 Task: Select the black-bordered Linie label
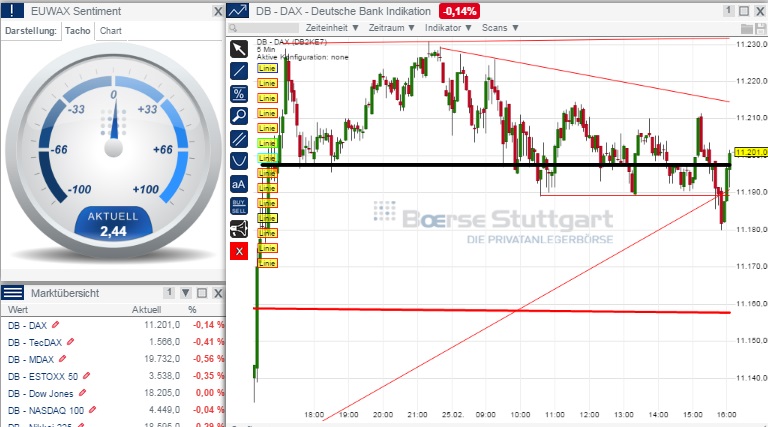[x=267, y=218]
